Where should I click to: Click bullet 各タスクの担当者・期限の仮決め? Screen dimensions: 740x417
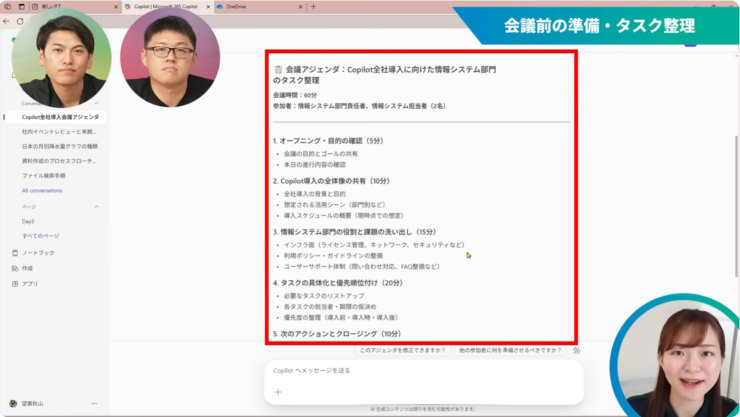[x=330, y=307]
